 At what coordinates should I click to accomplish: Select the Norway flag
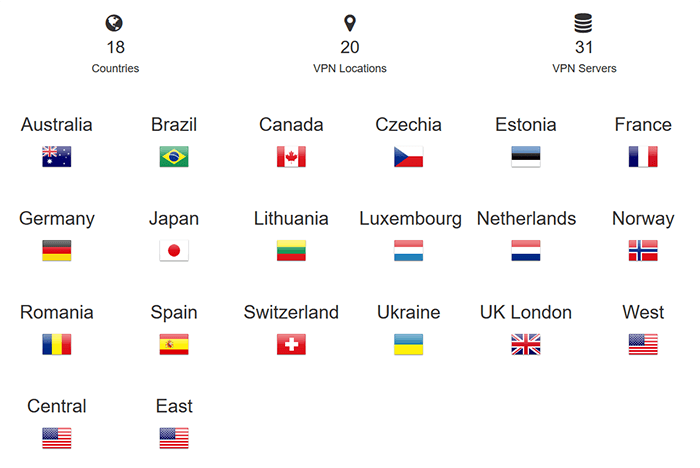643,251
